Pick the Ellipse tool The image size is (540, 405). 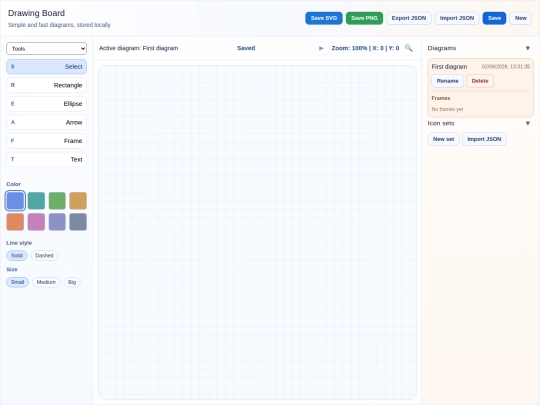click(x=46, y=104)
